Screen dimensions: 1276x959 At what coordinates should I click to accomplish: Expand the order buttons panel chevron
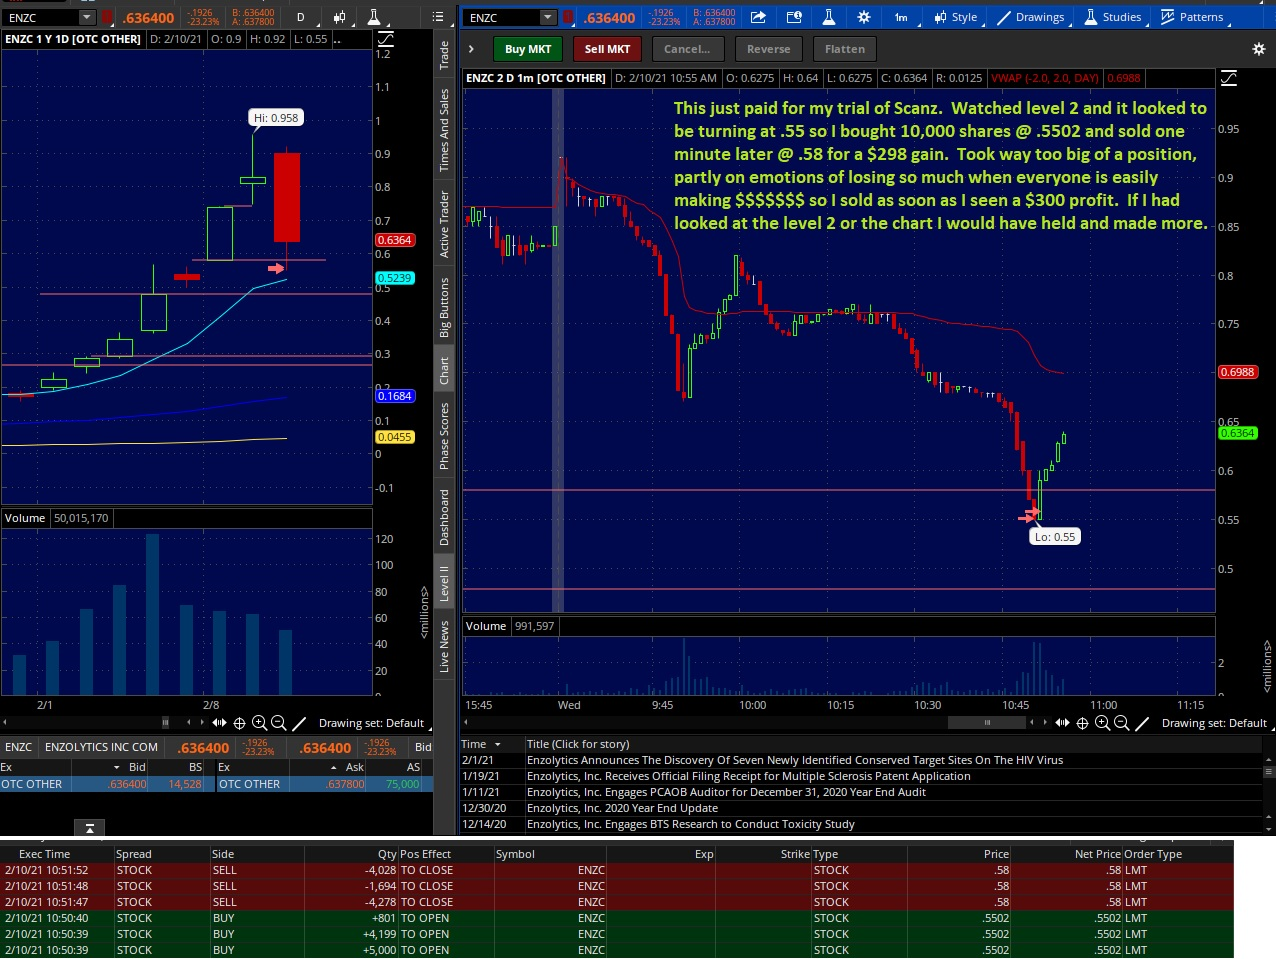pyautogui.click(x=471, y=49)
